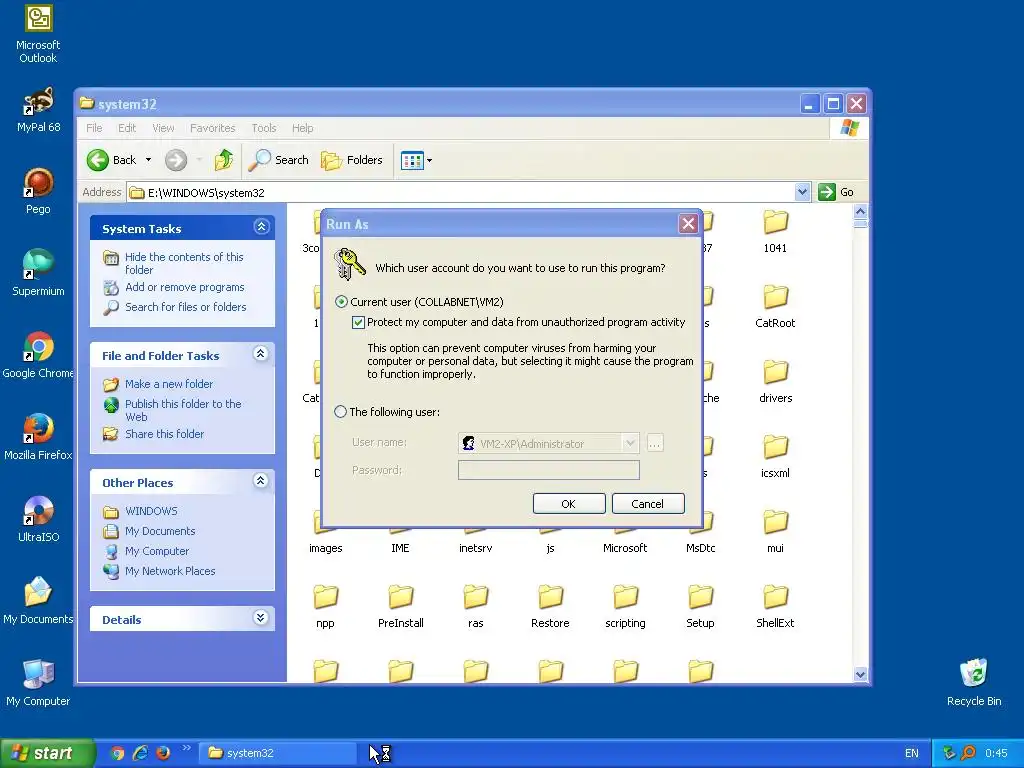Image resolution: width=1024 pixels, height=768 pixels.
Task: Click the Go button next to address
Action: [836, 192]
